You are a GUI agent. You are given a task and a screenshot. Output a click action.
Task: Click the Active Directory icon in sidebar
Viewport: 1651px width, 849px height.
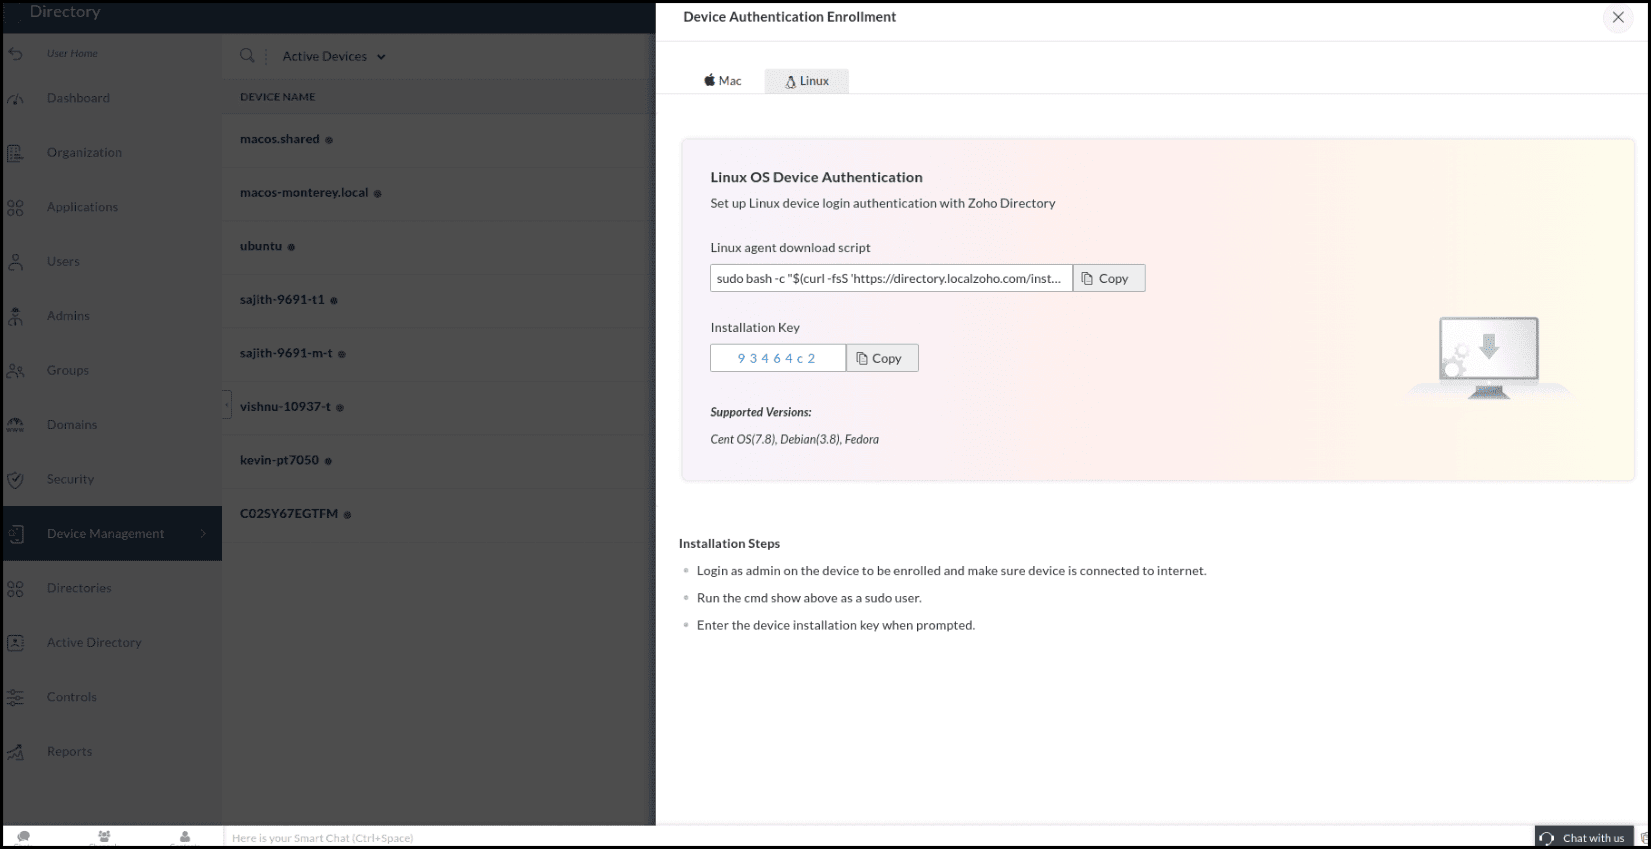(15, 643)
